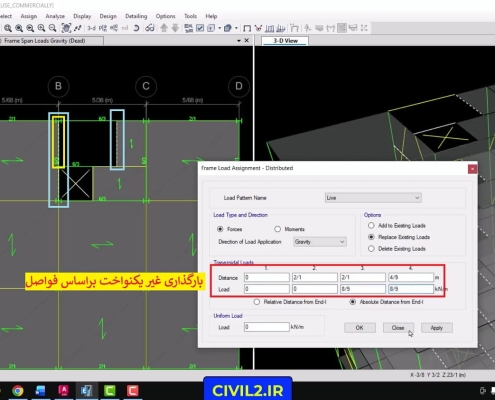
Task: Click the Set Display Options checkmark icon
Action: pyautogui.click(x=200, y=28)
